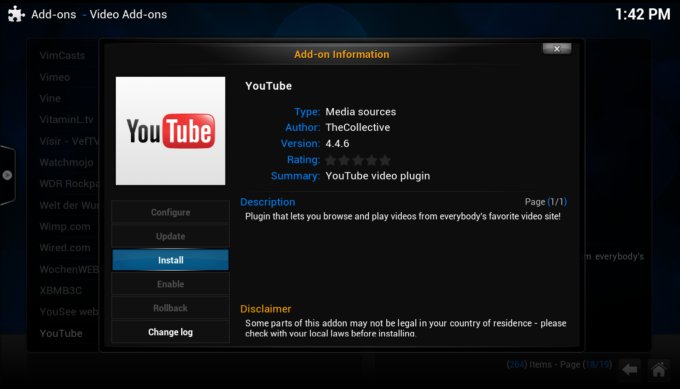Click the 'Media sources' type value
Image resolution: width=680 pixels, height=389 pixels.
pyautogui.click(x=360, y=112)
